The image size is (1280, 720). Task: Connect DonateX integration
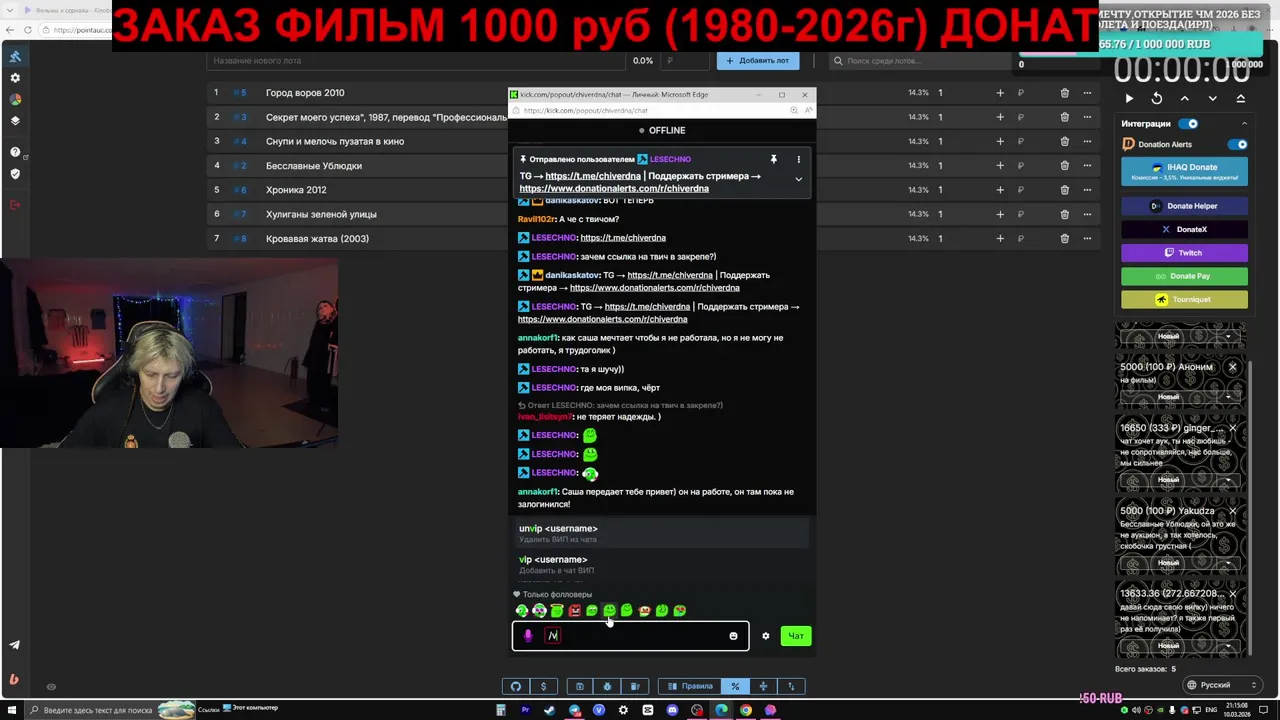[1184, 229]
